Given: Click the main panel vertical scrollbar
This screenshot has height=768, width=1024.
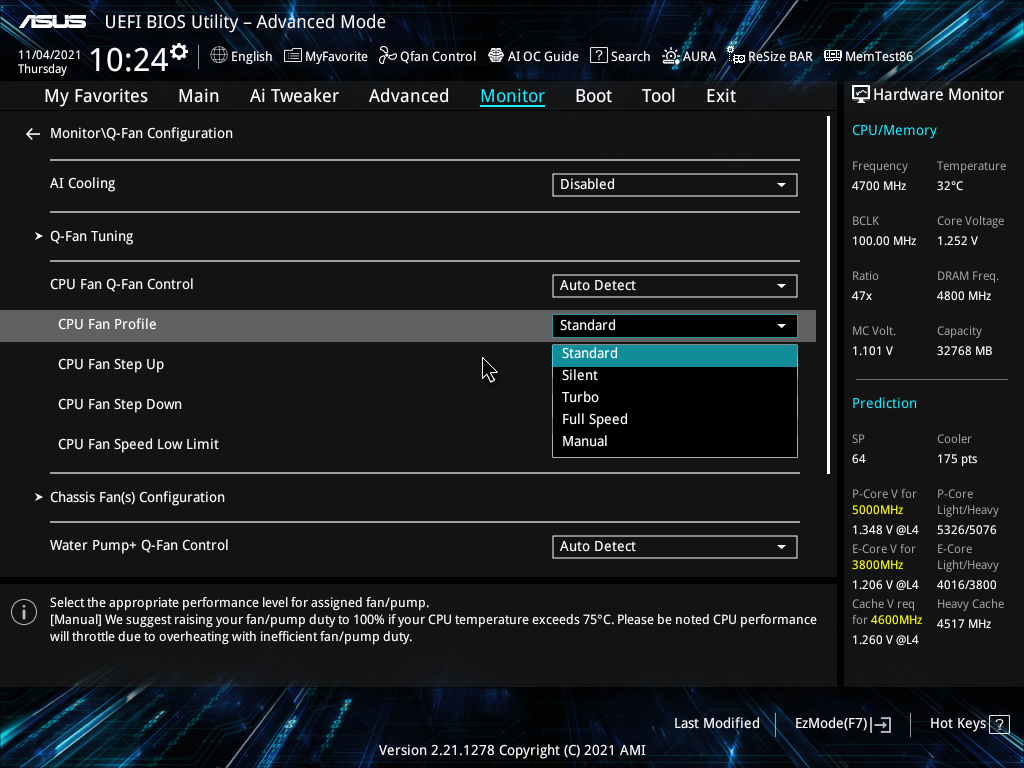Looking at the screenshot, I should pos(828,295).
